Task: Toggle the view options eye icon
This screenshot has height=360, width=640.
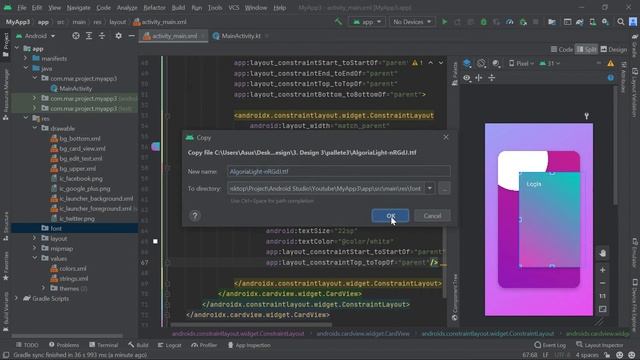Action: (x=467, y=78)
